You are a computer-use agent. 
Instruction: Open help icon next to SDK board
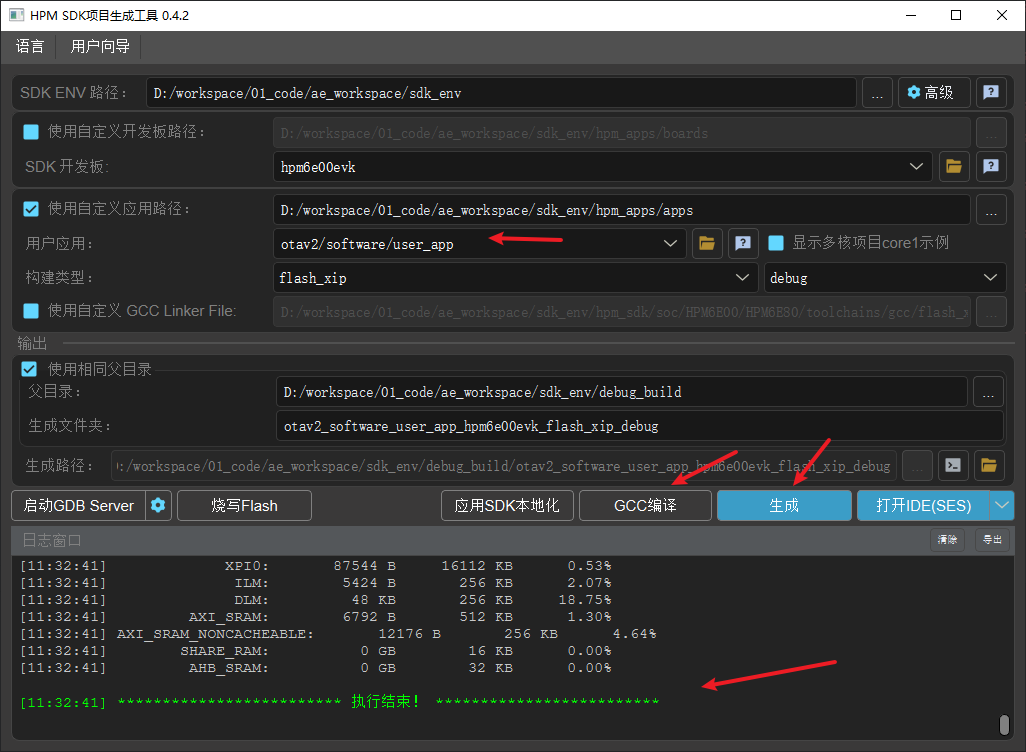pyautogui.click(x=991, y=166)
